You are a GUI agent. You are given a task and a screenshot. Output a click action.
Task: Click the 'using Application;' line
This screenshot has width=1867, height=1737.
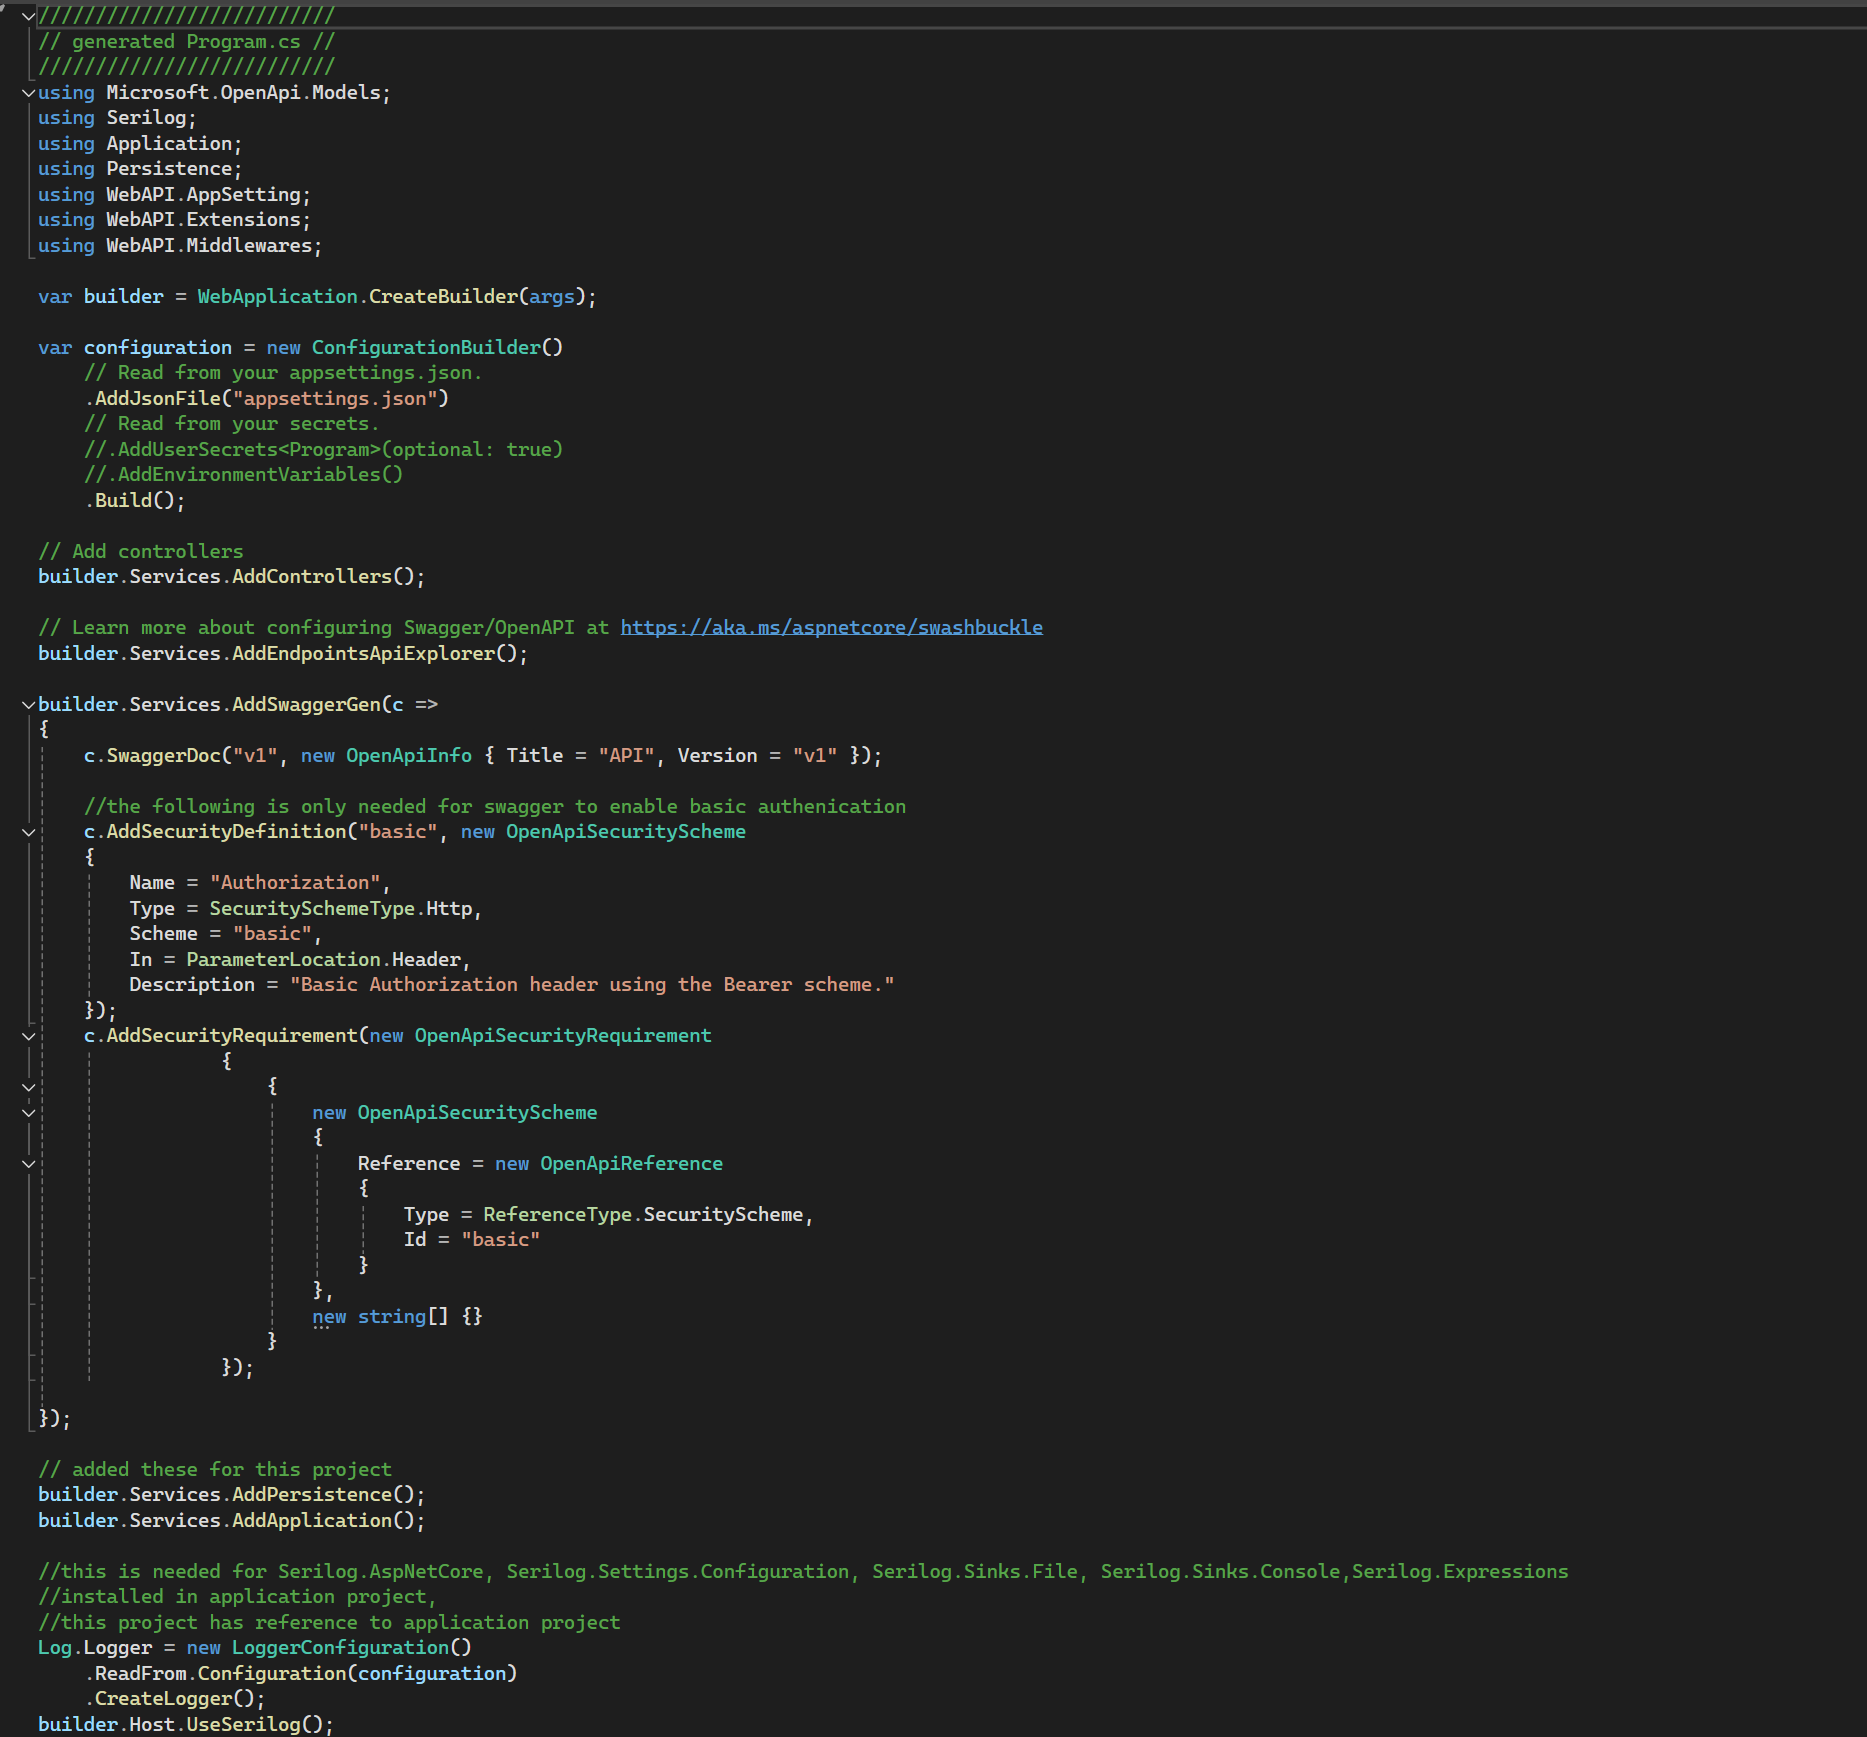pos(140,143)
